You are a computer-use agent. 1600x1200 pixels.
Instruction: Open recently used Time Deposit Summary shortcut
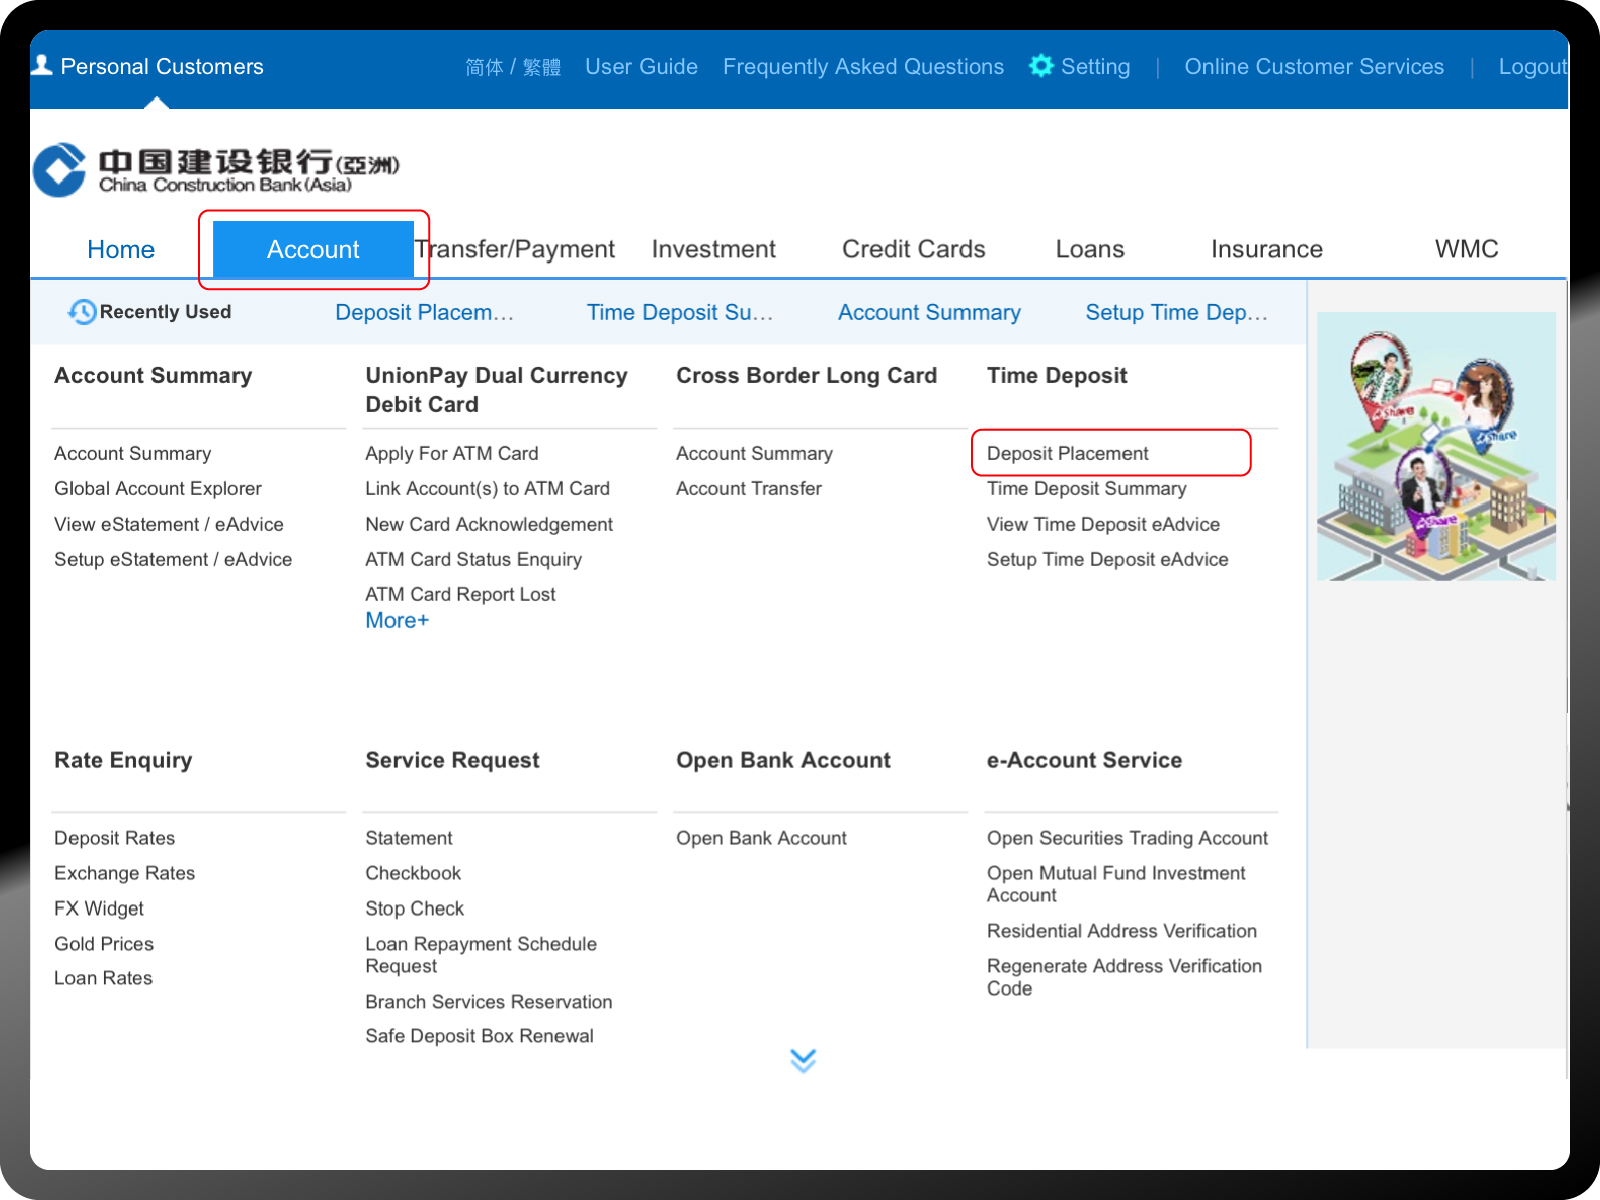pyautogui.click(x=679, y=313)
